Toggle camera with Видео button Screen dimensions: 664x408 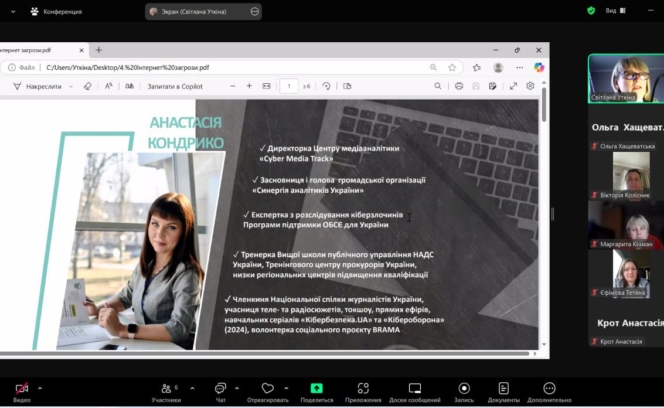(x=21, y=389)
